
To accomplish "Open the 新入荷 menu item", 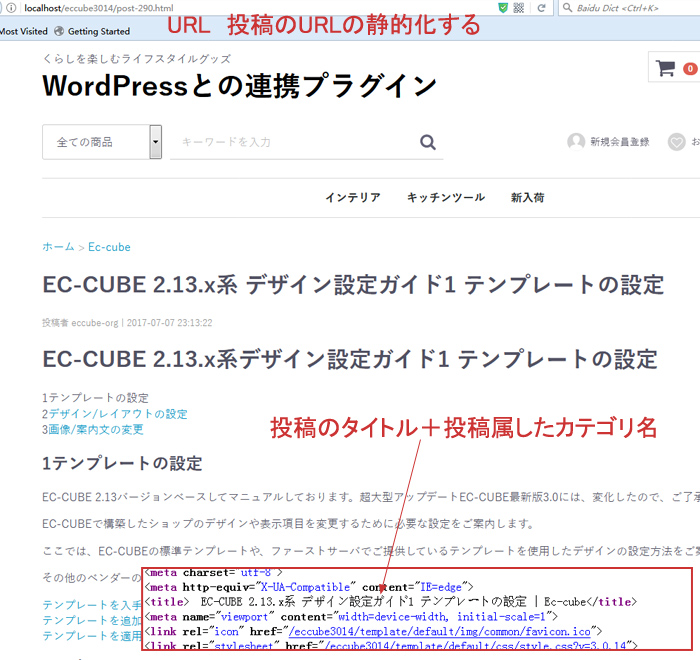I will [527, 197].
